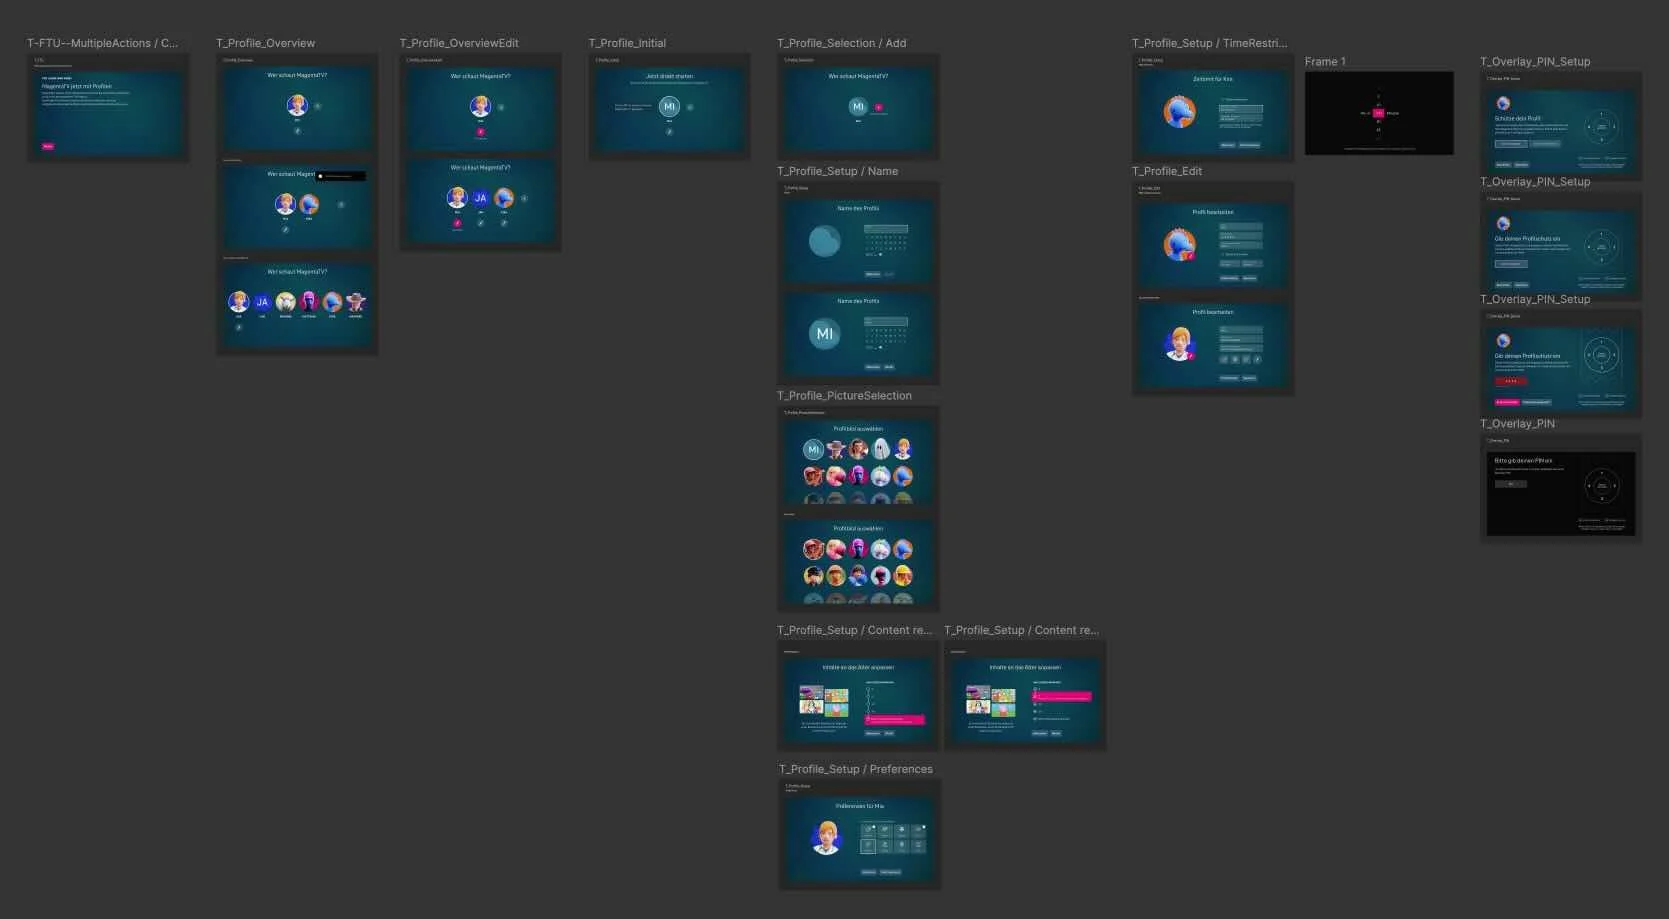Select the T_Profile_Edit frame label
This screenshot has width=1669, height=919.
point(1167,171)
